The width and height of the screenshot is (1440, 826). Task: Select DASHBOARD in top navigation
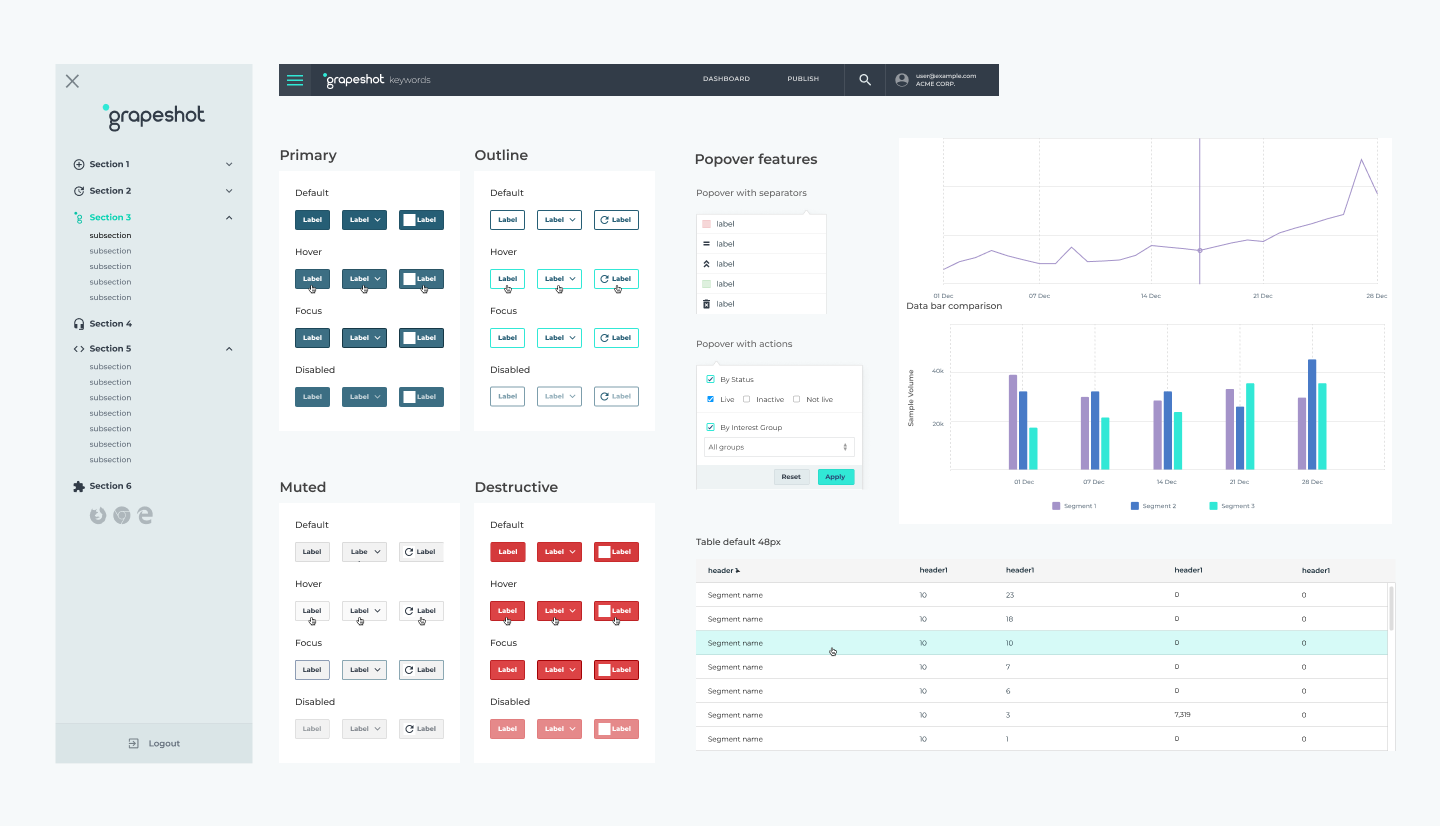click(x=726, y=79)
